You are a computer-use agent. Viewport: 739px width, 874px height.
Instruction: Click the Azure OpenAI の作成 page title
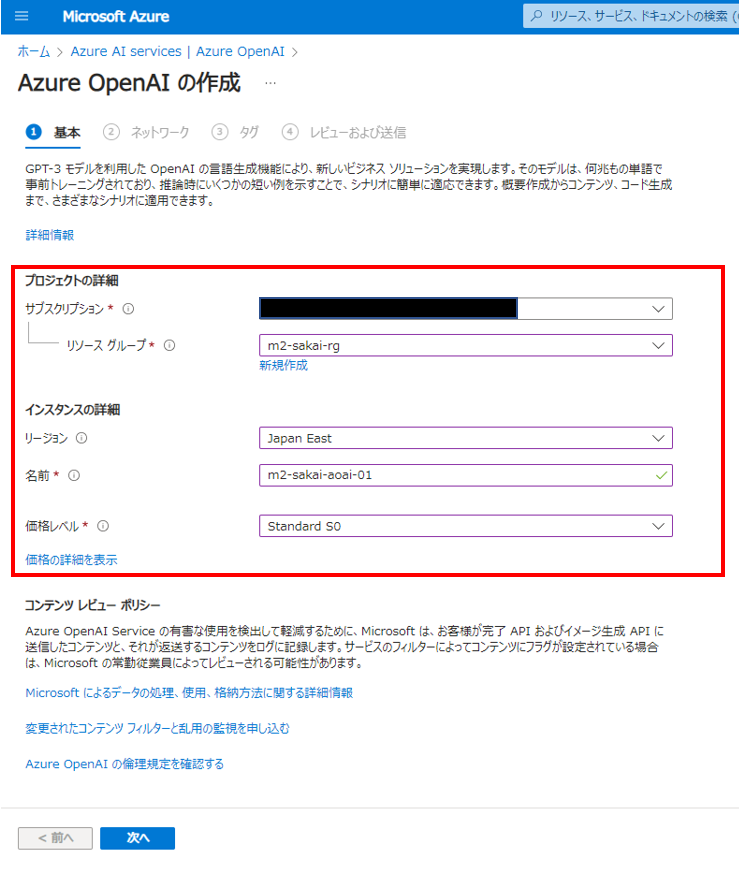pyautogui.click(x=129, y=83)
